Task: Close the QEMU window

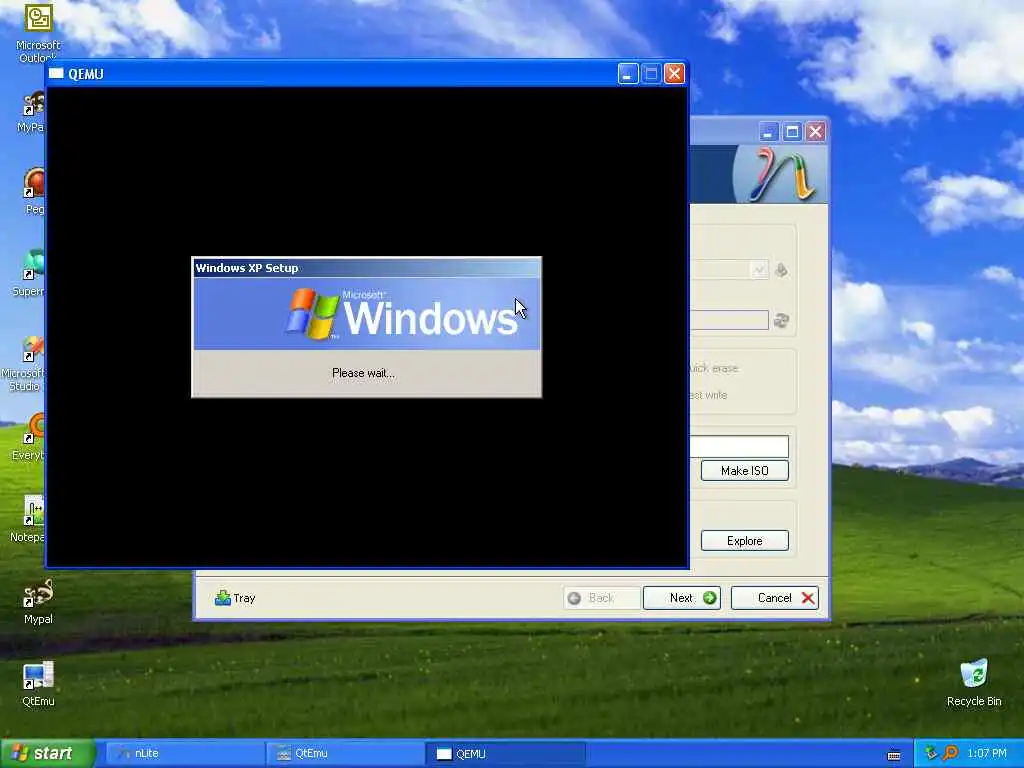Action: pyautogui.click(x=674, y=74)
